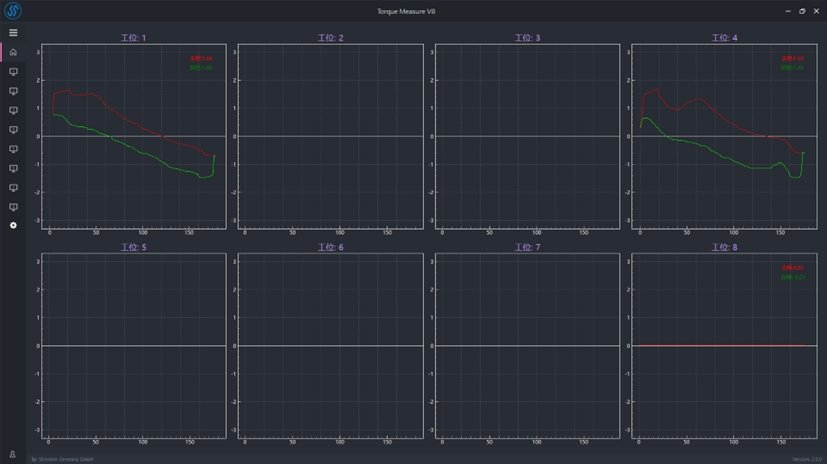Select the 工位: 4 chart title
Screen dimensions: 827x464
[725, 38]
